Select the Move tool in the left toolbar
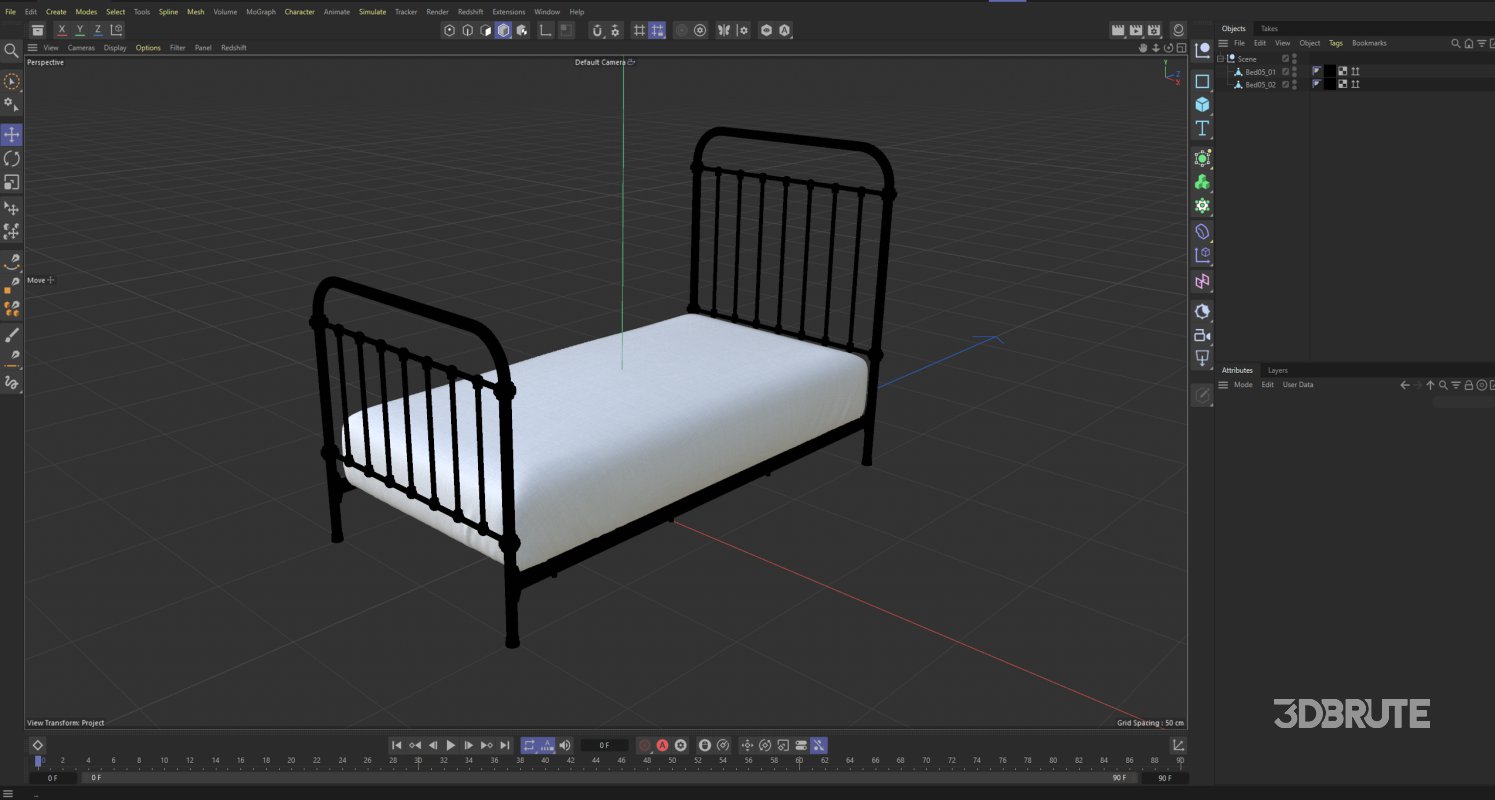The width and height of the screenshot is (1495, 800). click(11, 134)
